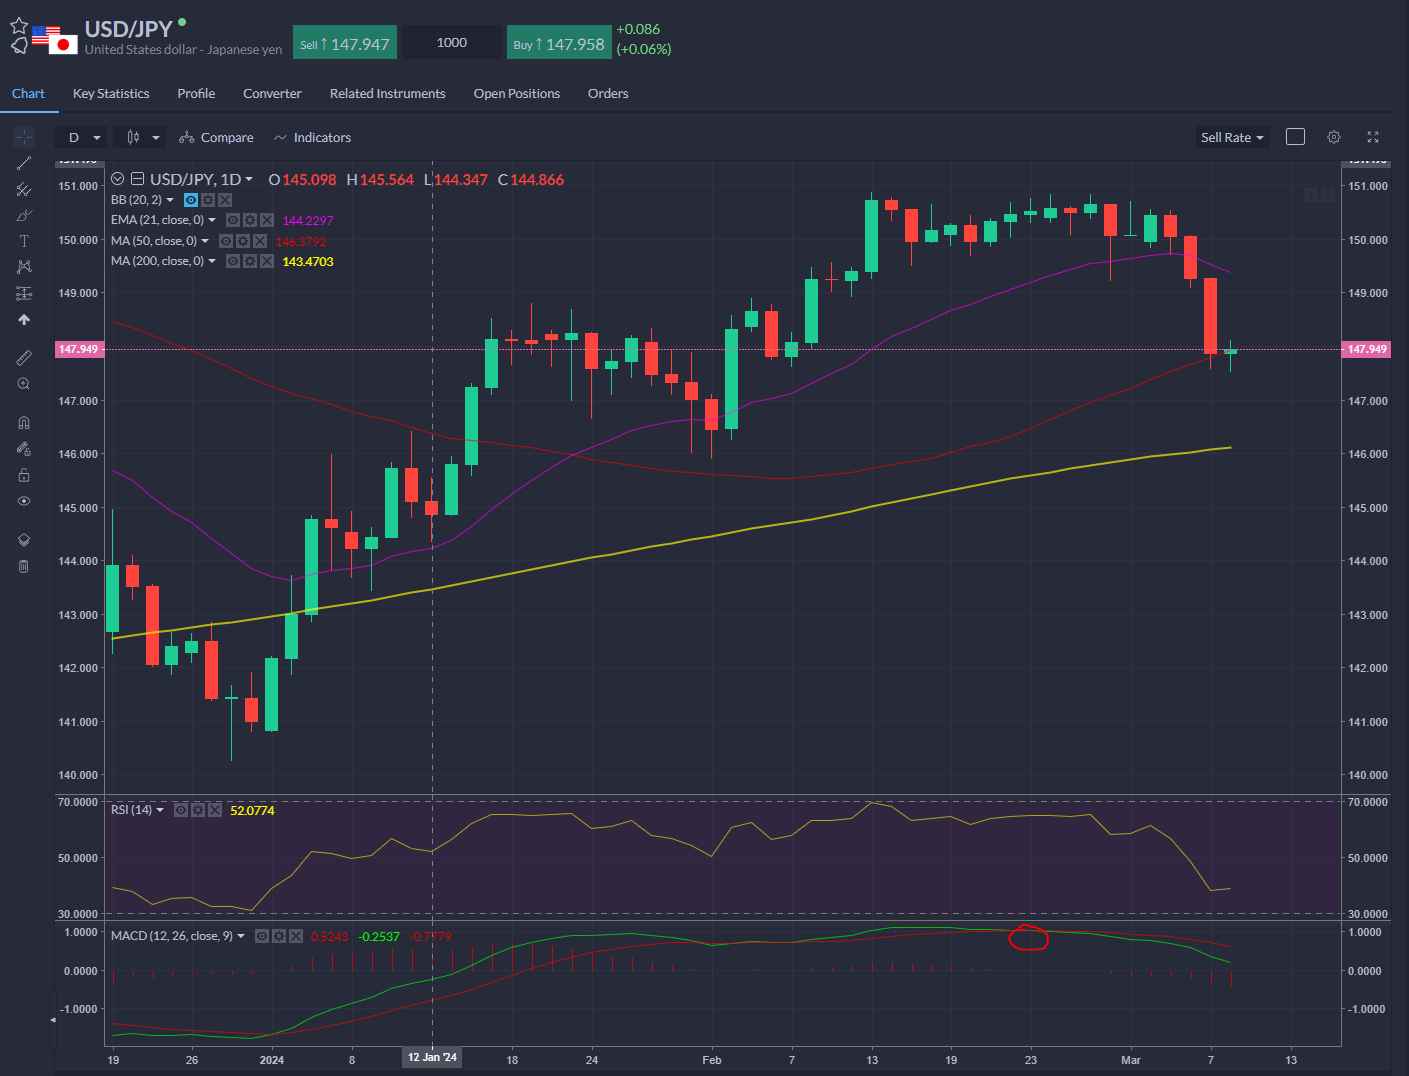1409x1076 pixels.
Task: Select the crosshair cursor tool
Action: (x=24, y=136)
